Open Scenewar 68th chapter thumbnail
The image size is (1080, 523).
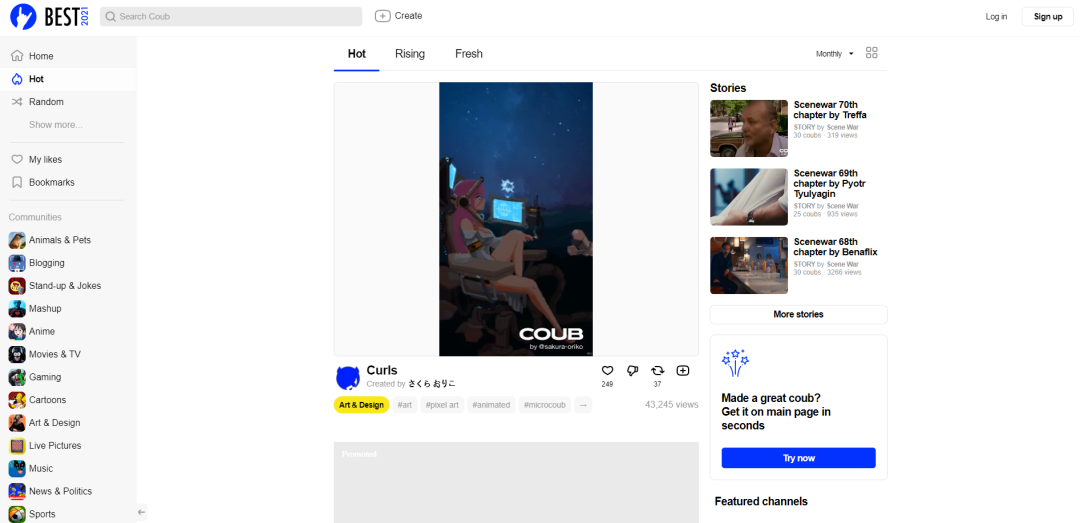click(749, 265)
